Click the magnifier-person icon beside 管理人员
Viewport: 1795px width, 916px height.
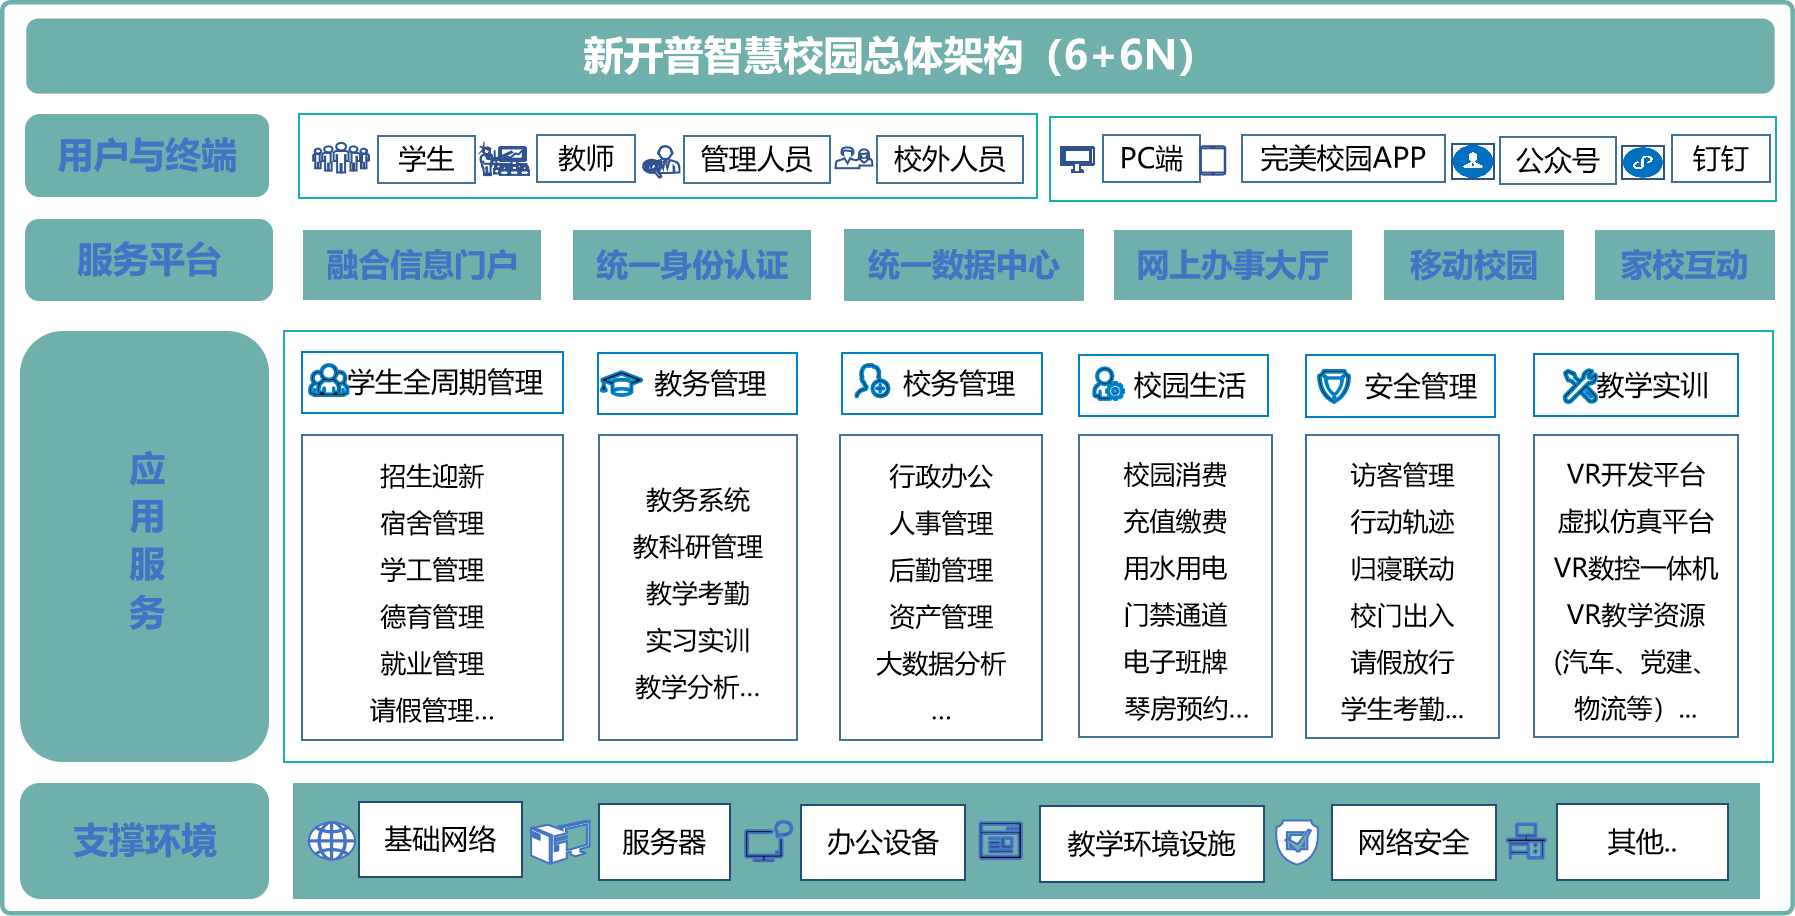click(659, 158)
